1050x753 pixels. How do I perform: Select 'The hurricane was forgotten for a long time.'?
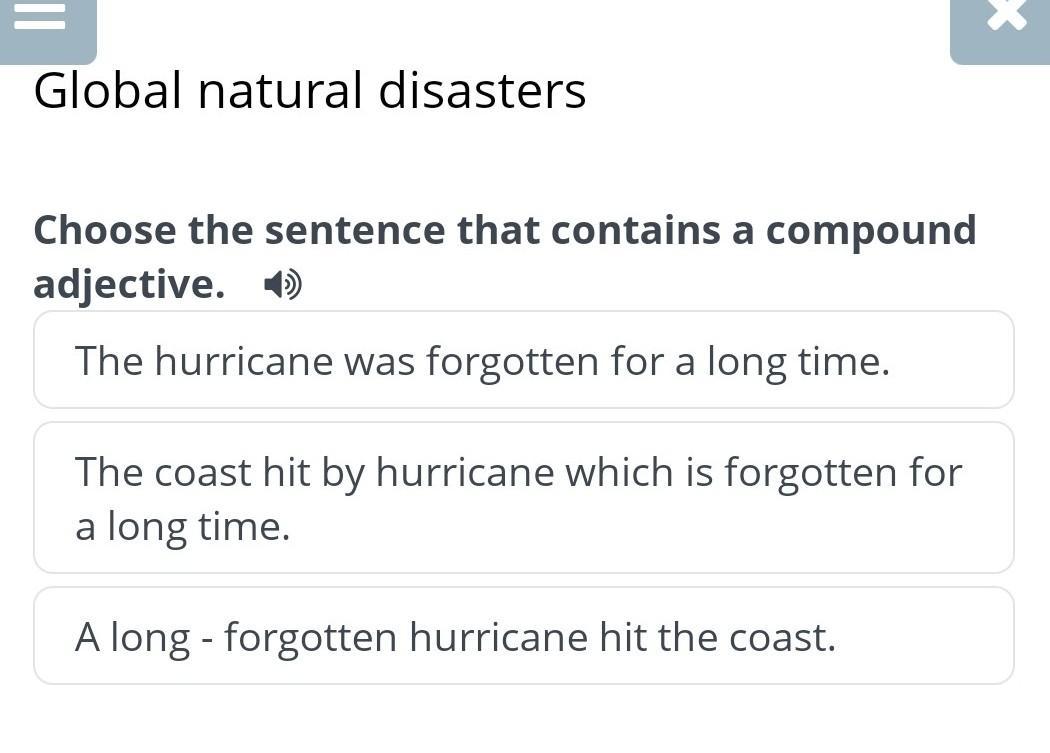tap(523, 360)
